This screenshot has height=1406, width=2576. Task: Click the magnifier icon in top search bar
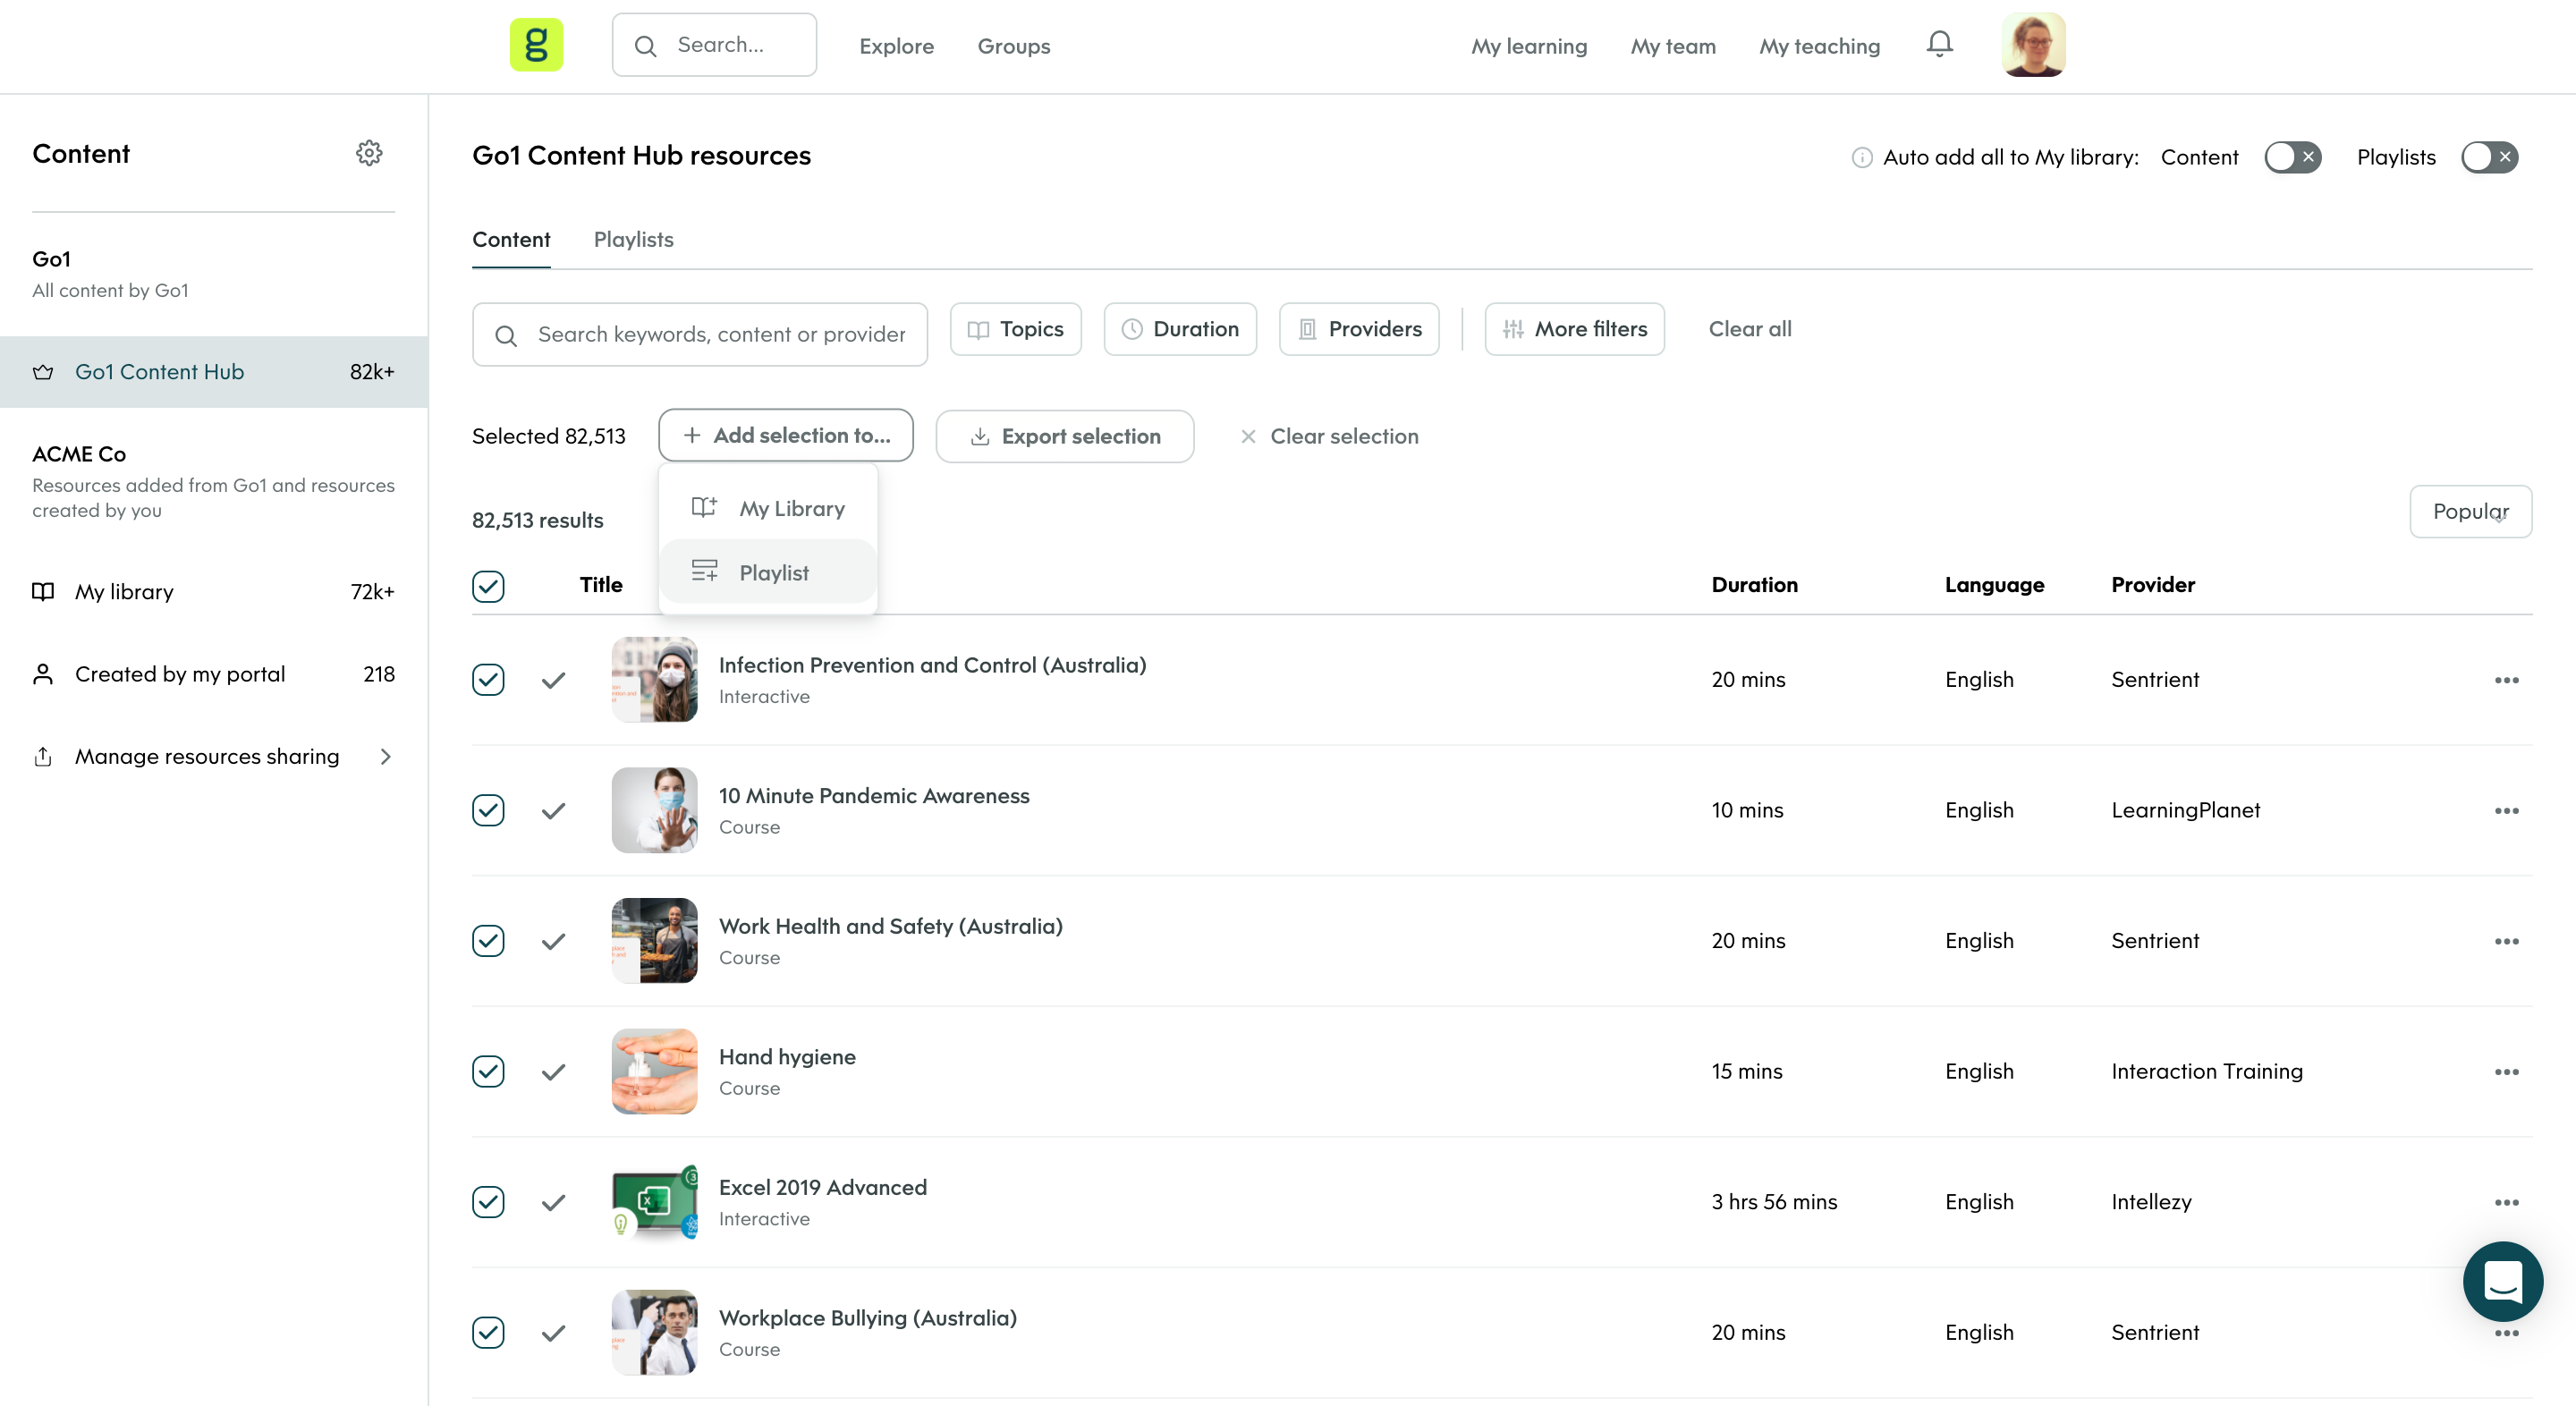click(x=646, y=46)
